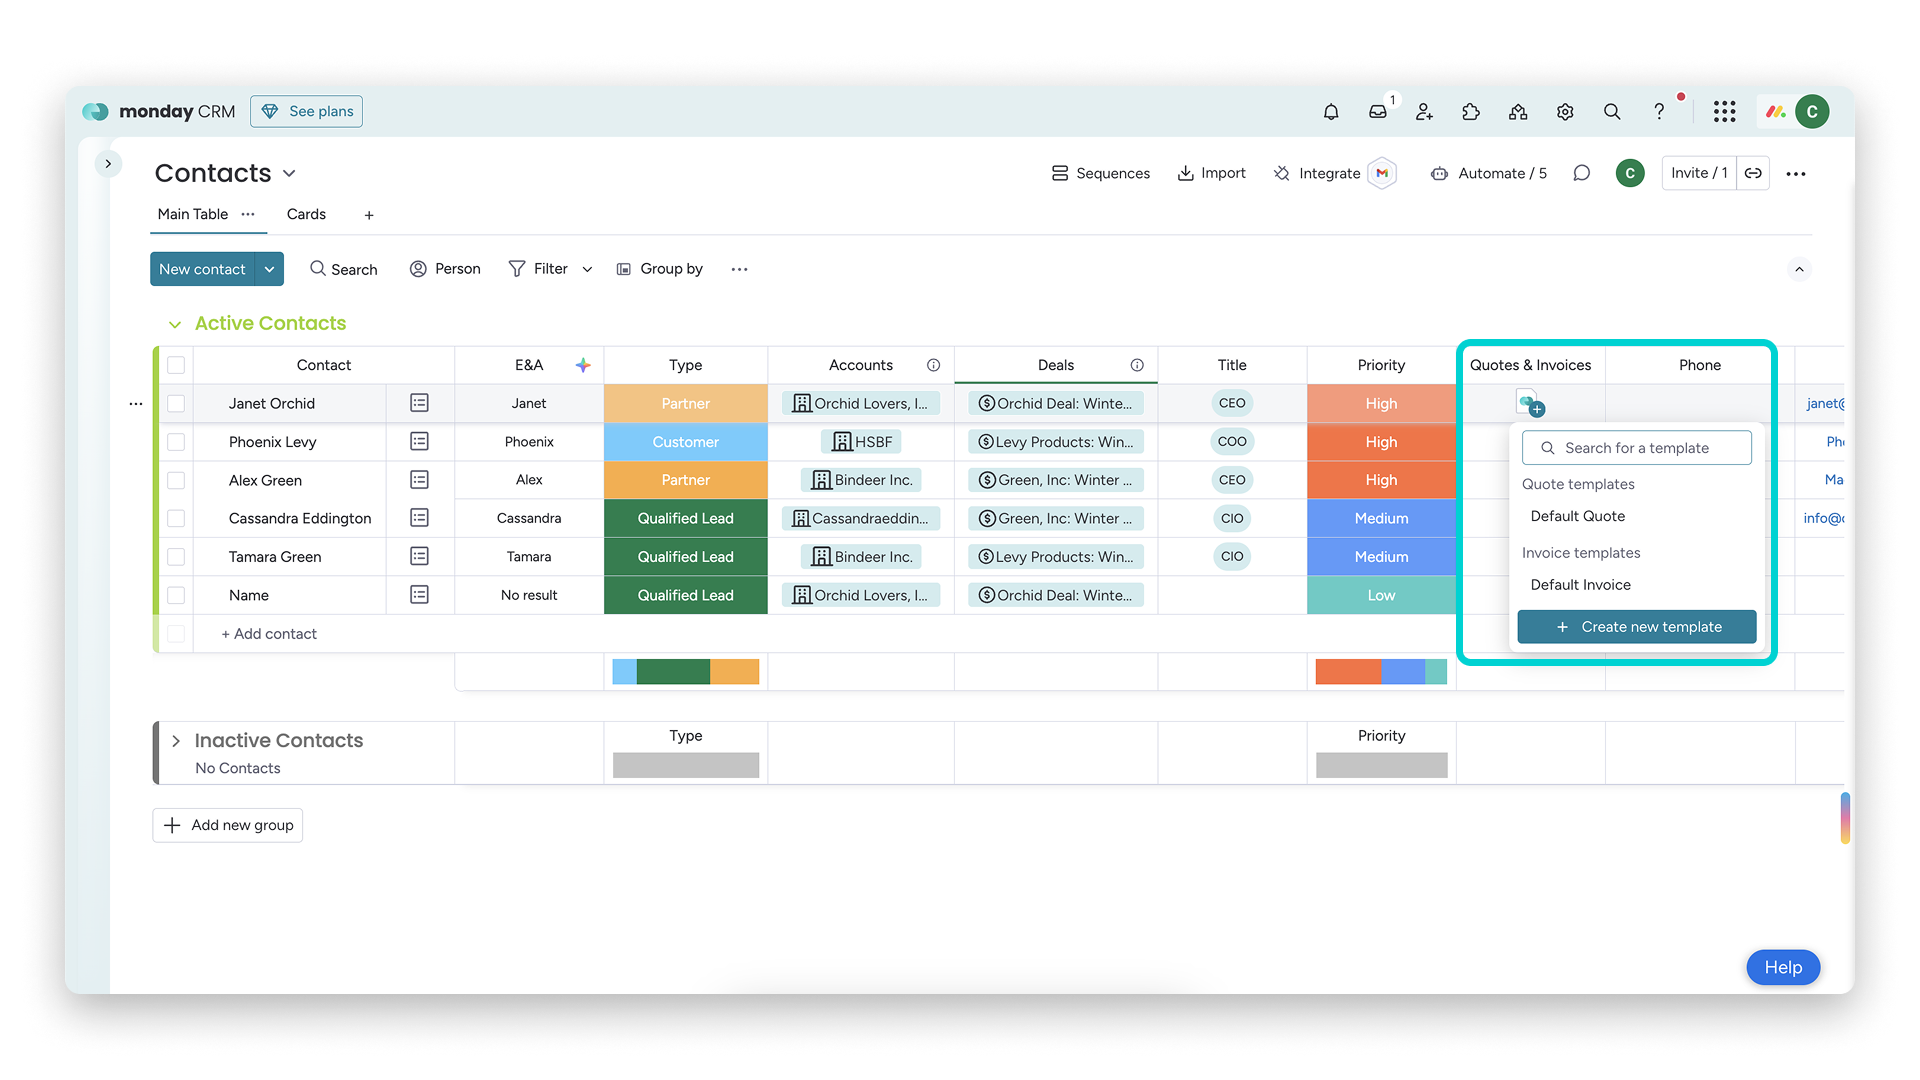Open the Sequences menu item
This screenshot has height=1080, width=1920.
1100,173
